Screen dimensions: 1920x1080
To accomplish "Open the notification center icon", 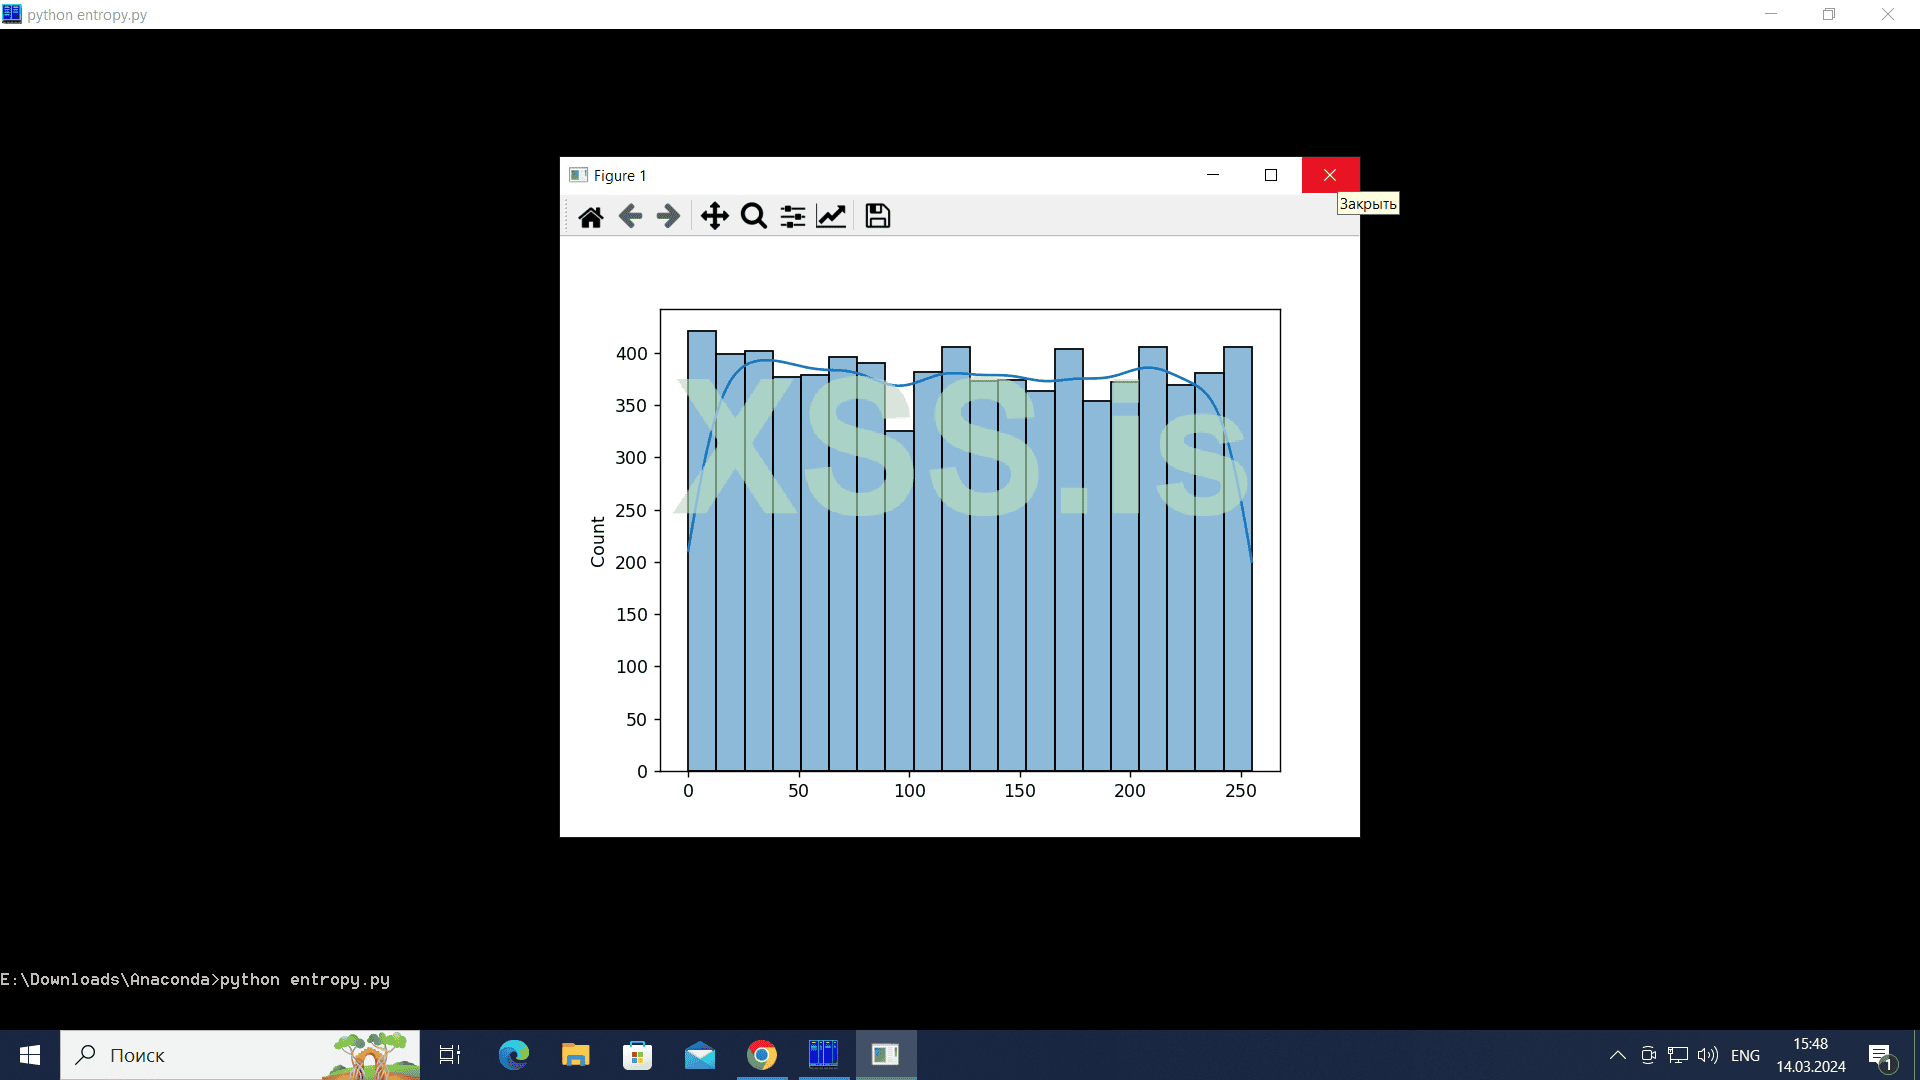I will (x=1880, y=1055).
